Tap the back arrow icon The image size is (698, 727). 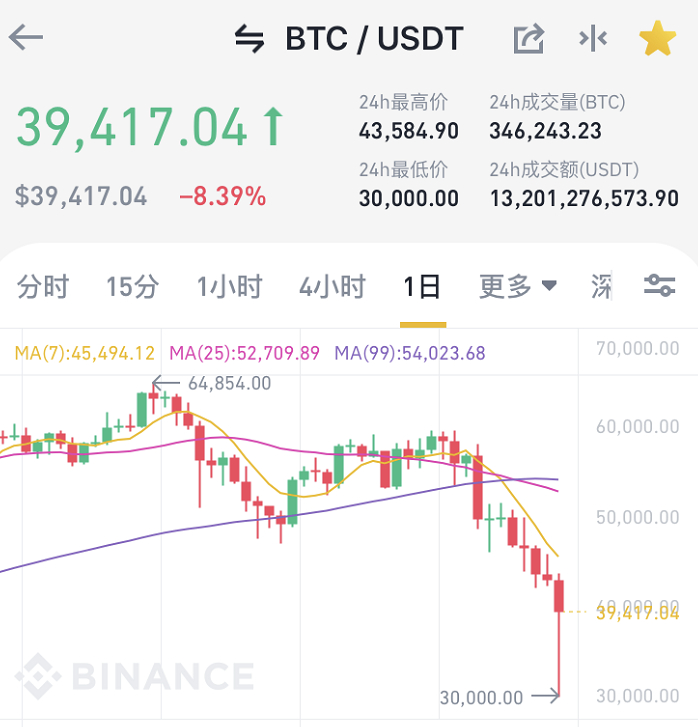(x=26, y=39)
